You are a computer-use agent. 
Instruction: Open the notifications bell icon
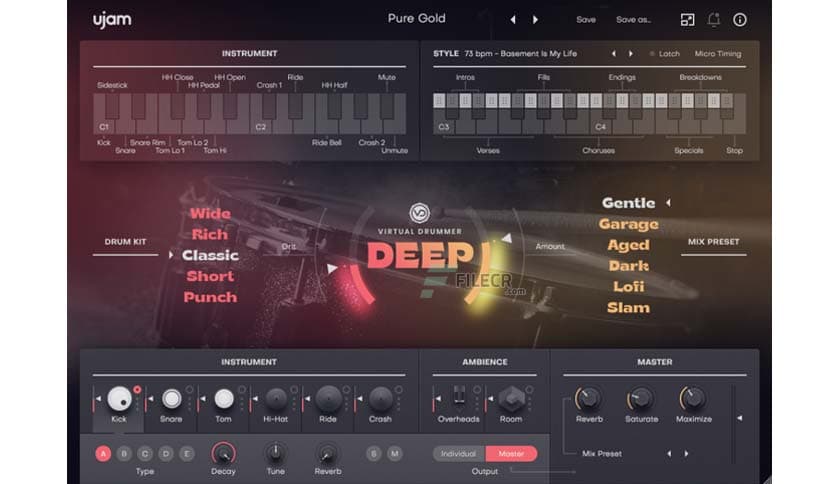713,20
